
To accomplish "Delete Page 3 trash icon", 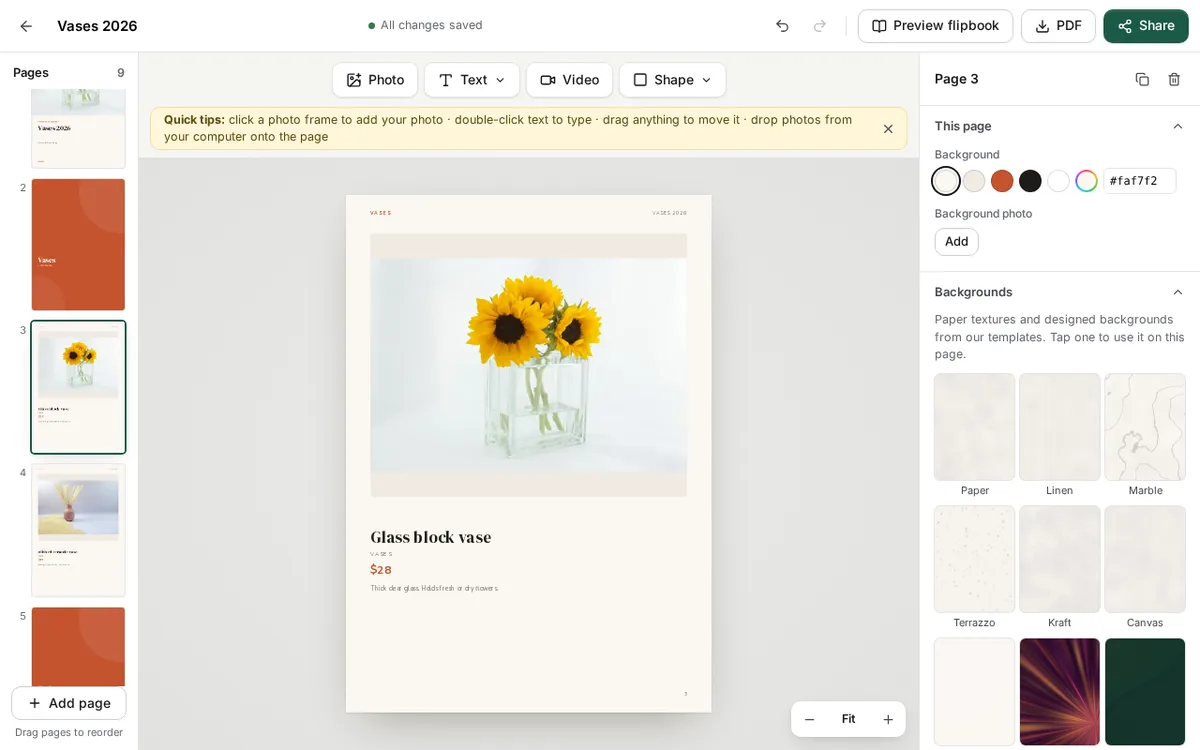I will coord(1174,79).
